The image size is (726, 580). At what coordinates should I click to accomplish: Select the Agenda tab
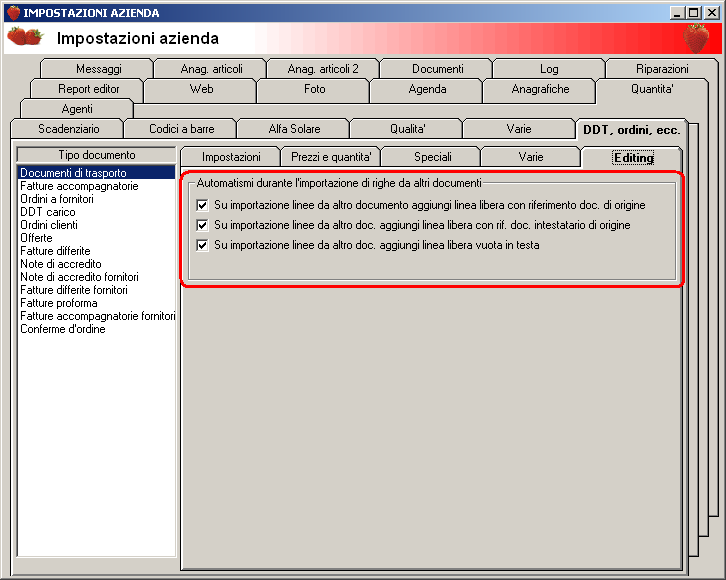pyautogui.click(x=427, y=89)
